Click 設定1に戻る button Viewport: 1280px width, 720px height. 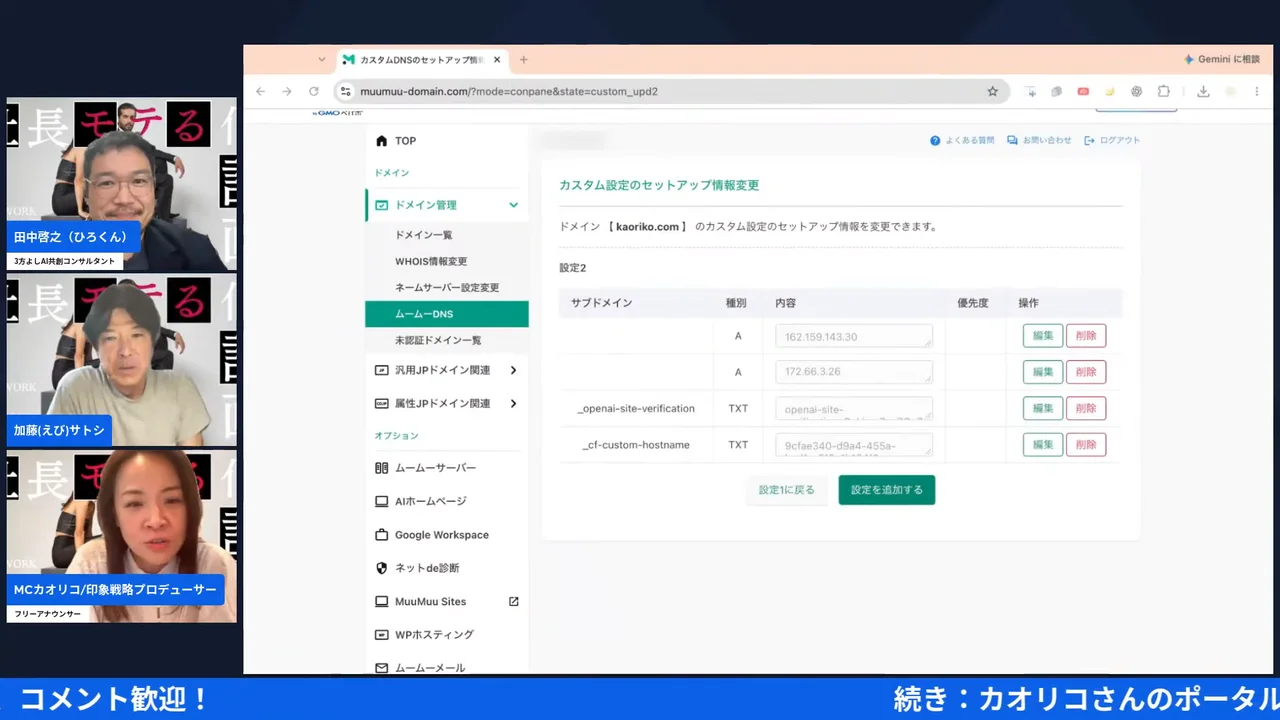click(x=787, y=490)
